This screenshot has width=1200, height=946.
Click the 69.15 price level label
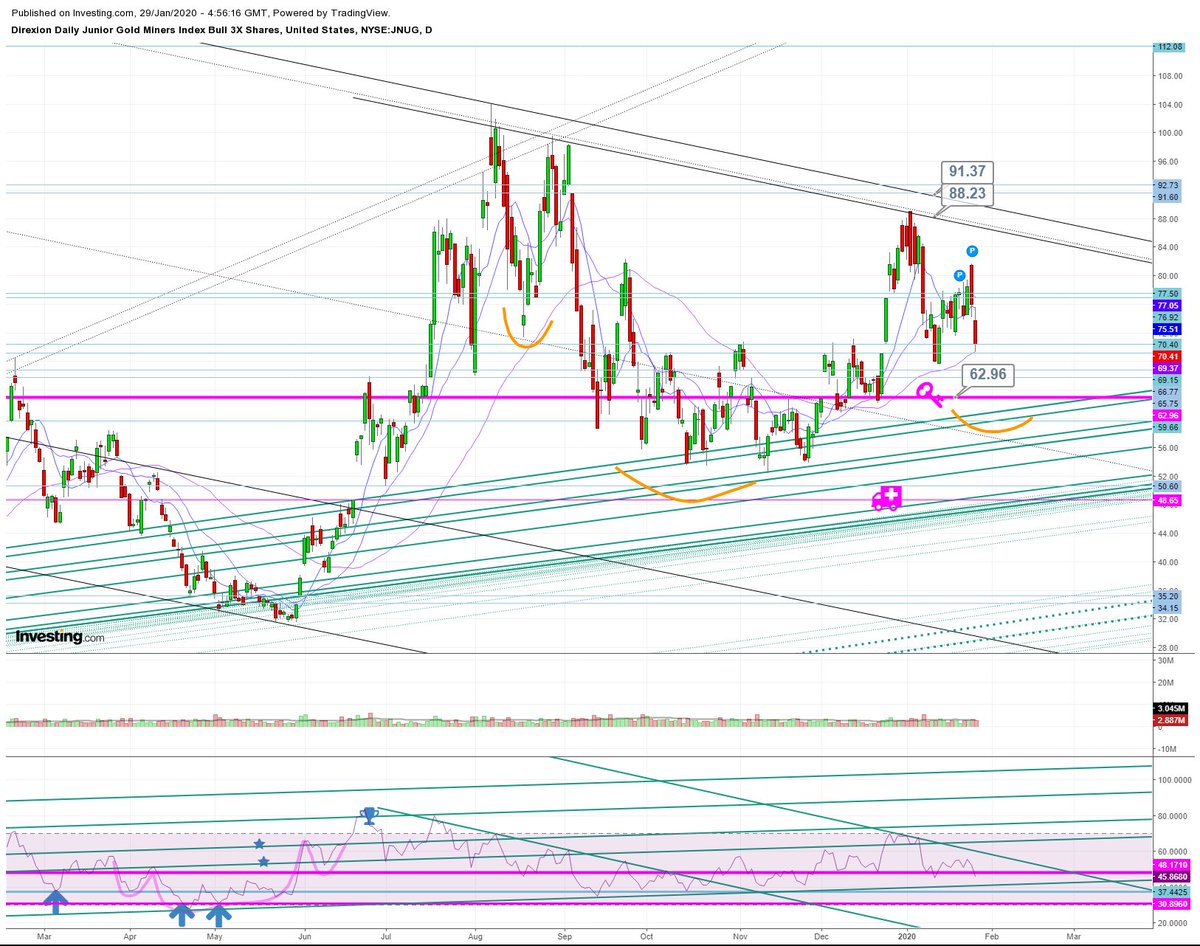pyautogui.click(x=1168, y=380)
